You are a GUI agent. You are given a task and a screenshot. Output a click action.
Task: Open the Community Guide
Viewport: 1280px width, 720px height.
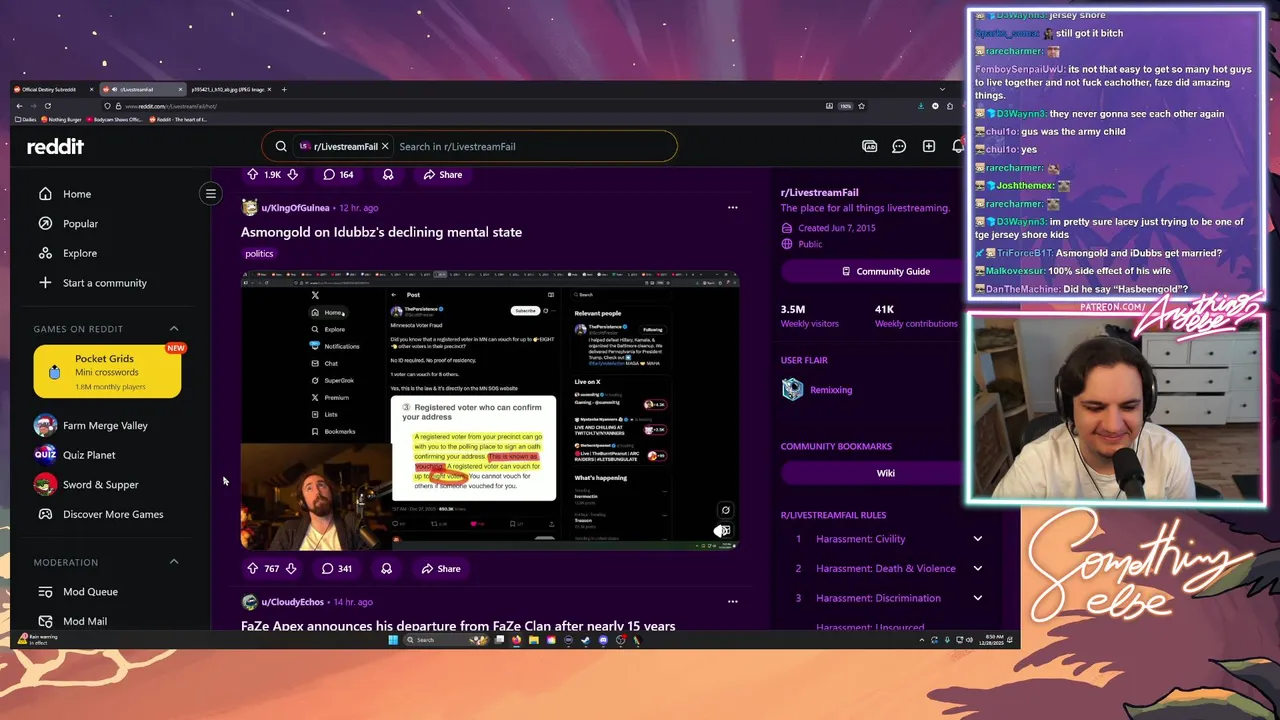coord(886,271)
